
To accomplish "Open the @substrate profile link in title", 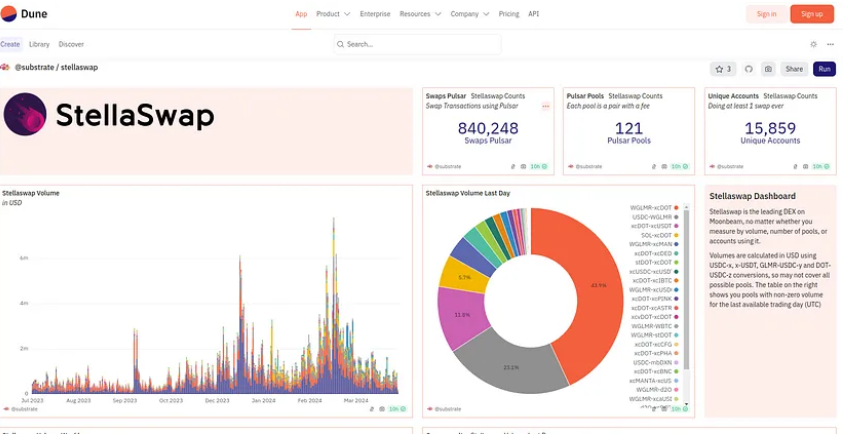I will pos(34,67).
